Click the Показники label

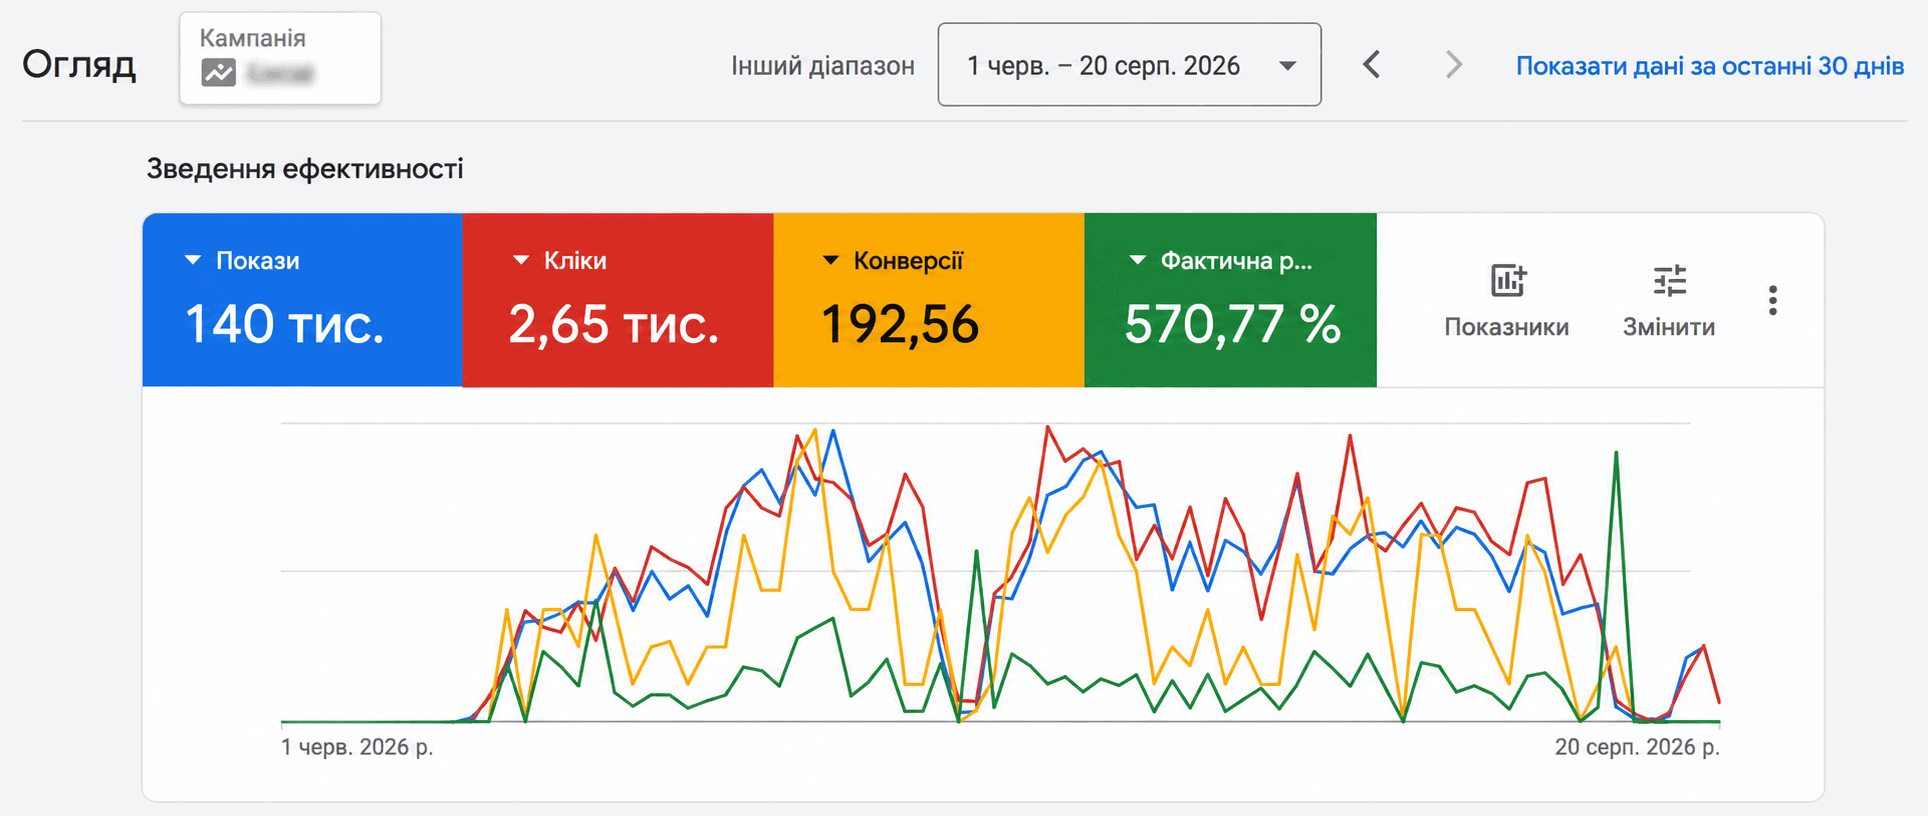pyautogui.click(x=1506, y=327)
